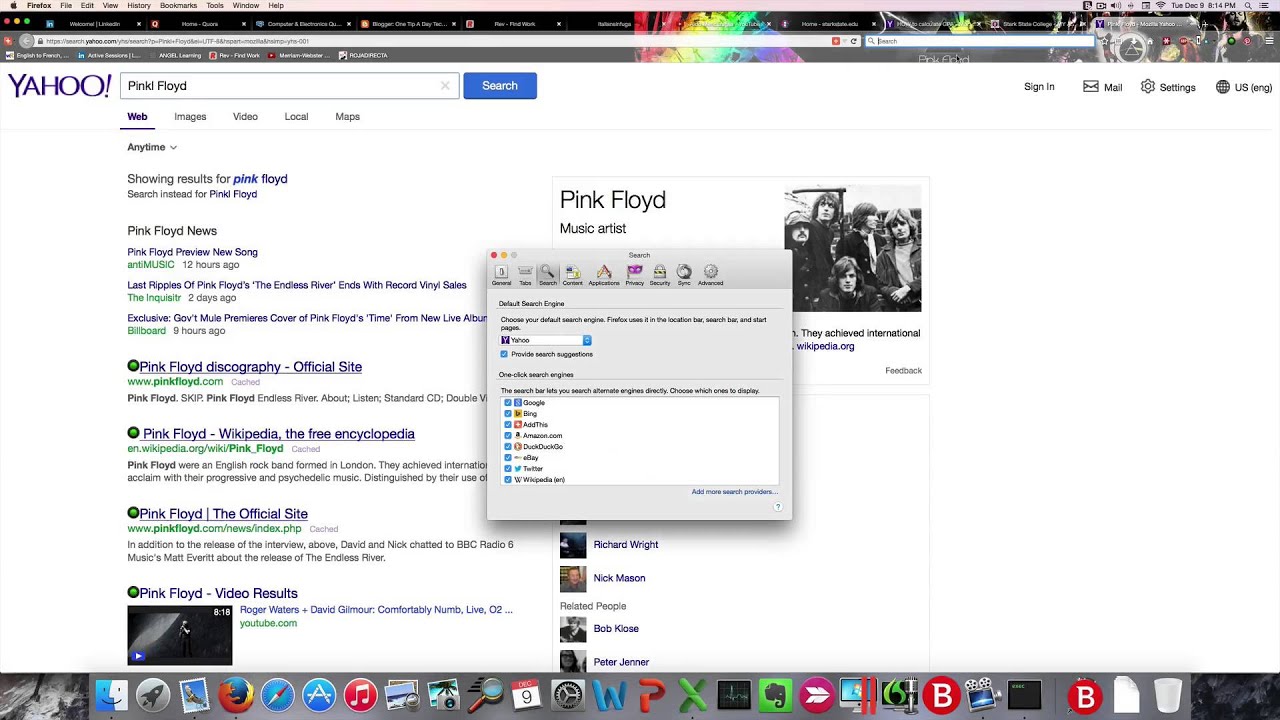Open Launchpad rocket in the Dock
Image resolution: width=1280 pixels, height=720 pixels.
[x=153, y=695]
